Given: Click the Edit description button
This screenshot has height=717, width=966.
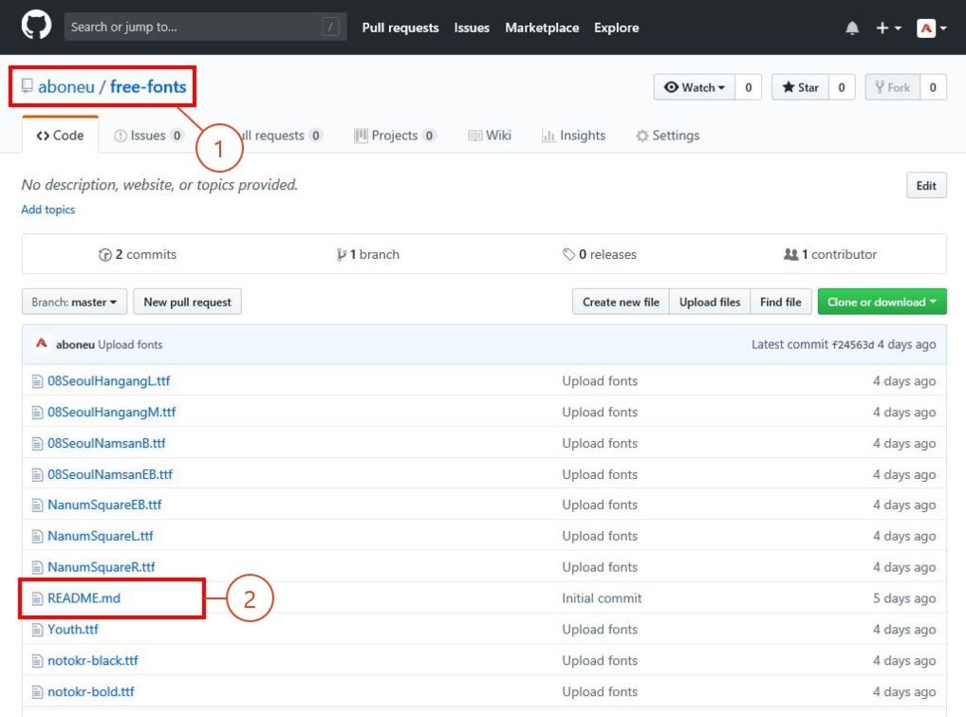Looking at the screenshot, I should click(x=926, y=185).
